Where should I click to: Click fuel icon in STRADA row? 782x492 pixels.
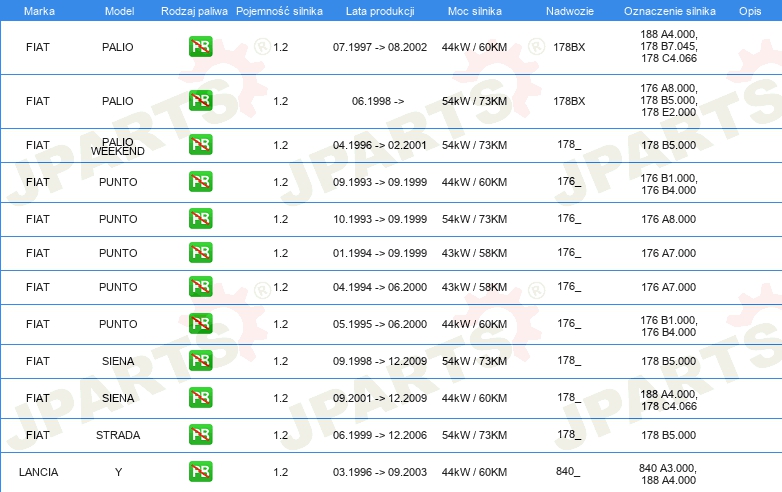(200, 434)
